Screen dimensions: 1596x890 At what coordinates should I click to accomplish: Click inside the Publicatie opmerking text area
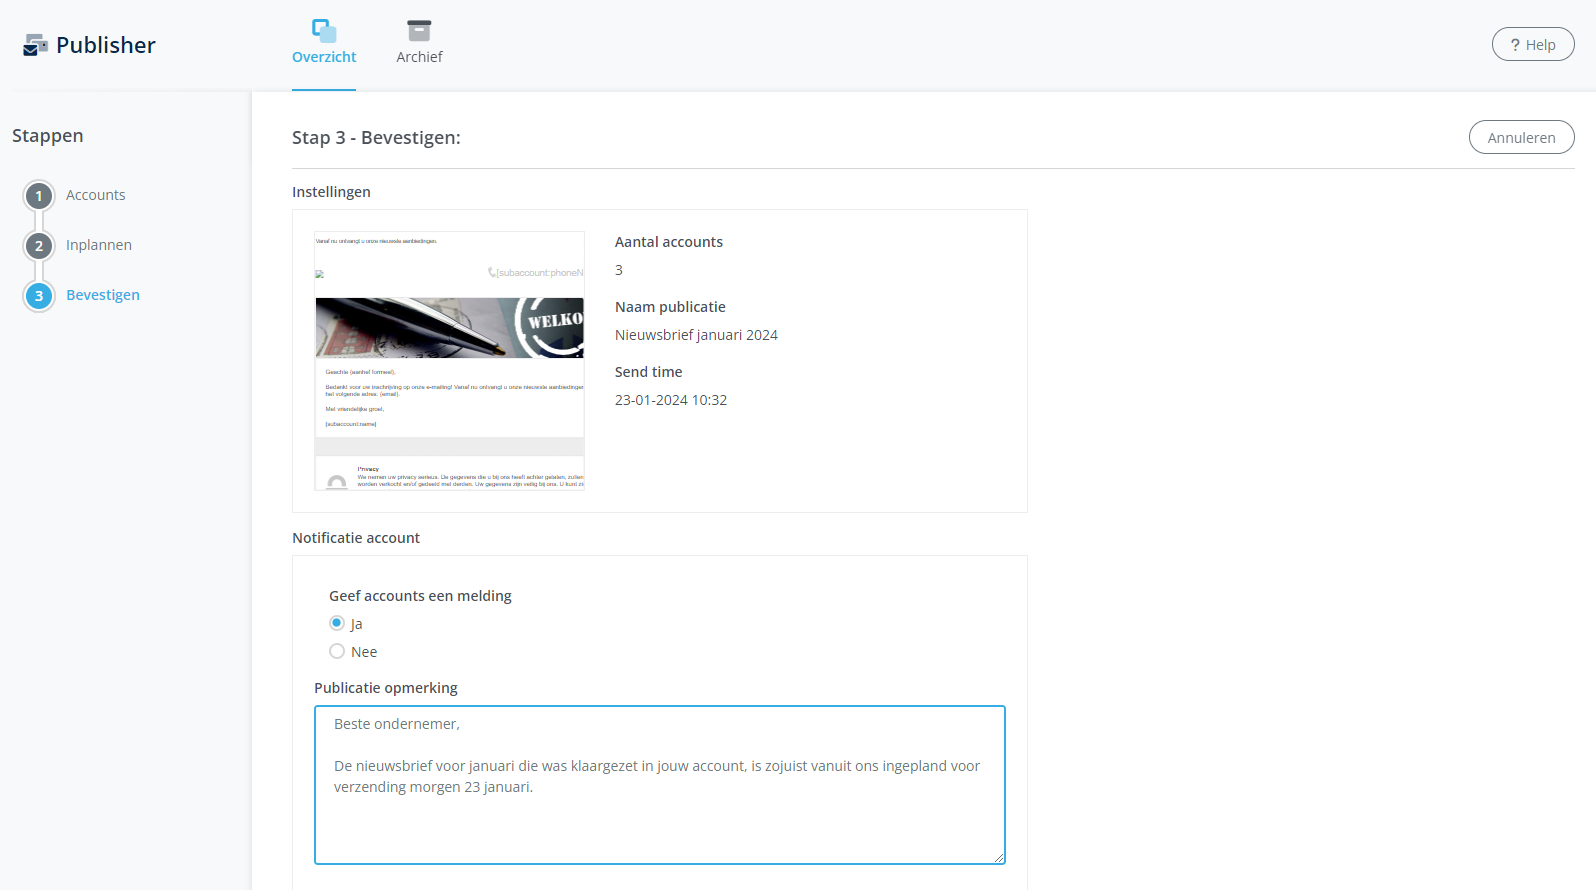click(659, 820)
